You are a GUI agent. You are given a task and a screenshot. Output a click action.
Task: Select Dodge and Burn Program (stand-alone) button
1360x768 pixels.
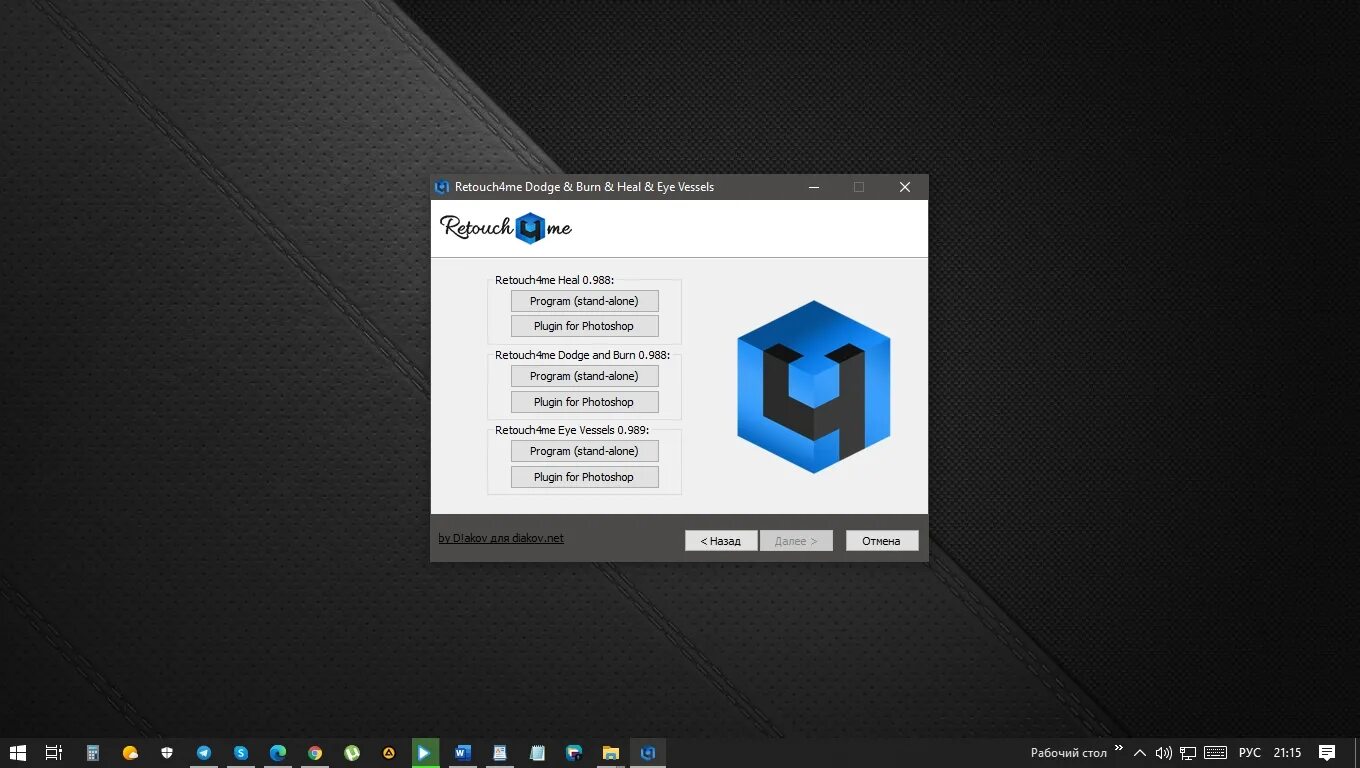click(584, 376)
